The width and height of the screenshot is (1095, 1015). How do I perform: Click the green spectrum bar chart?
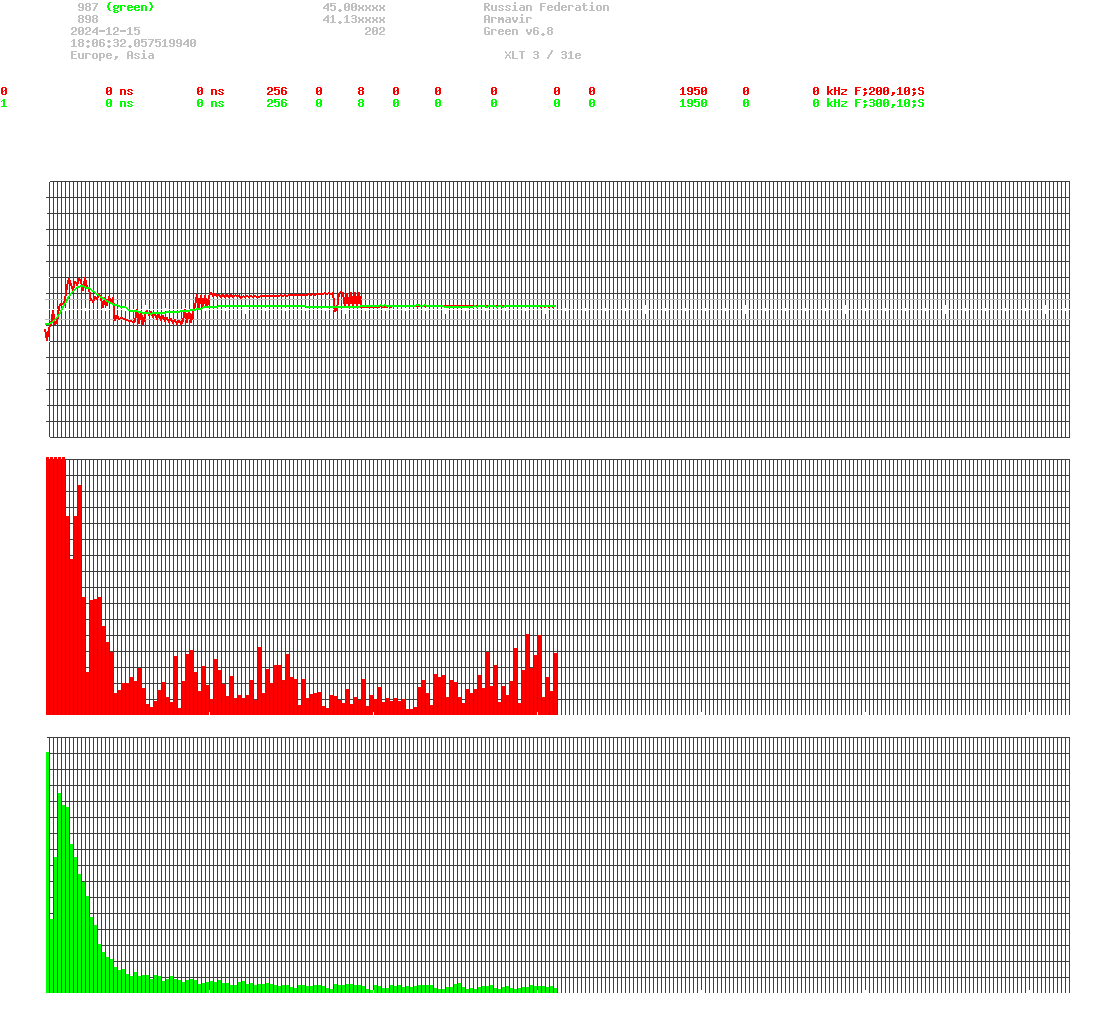point(558,864)
